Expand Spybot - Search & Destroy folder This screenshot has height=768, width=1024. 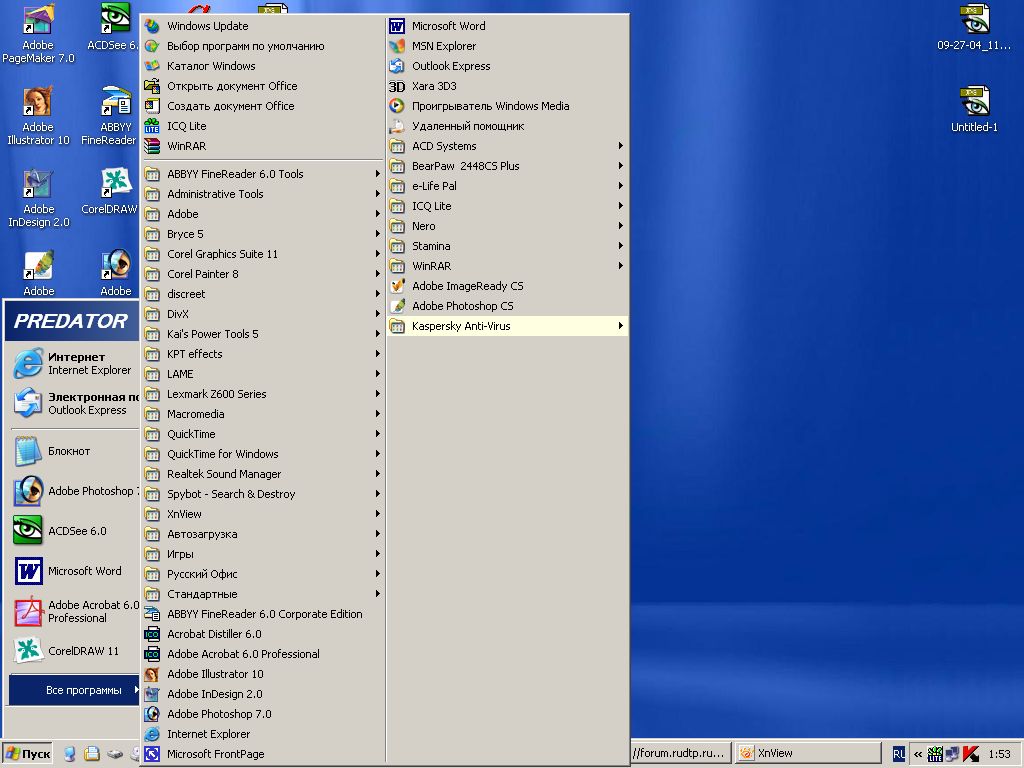[263, 494]
